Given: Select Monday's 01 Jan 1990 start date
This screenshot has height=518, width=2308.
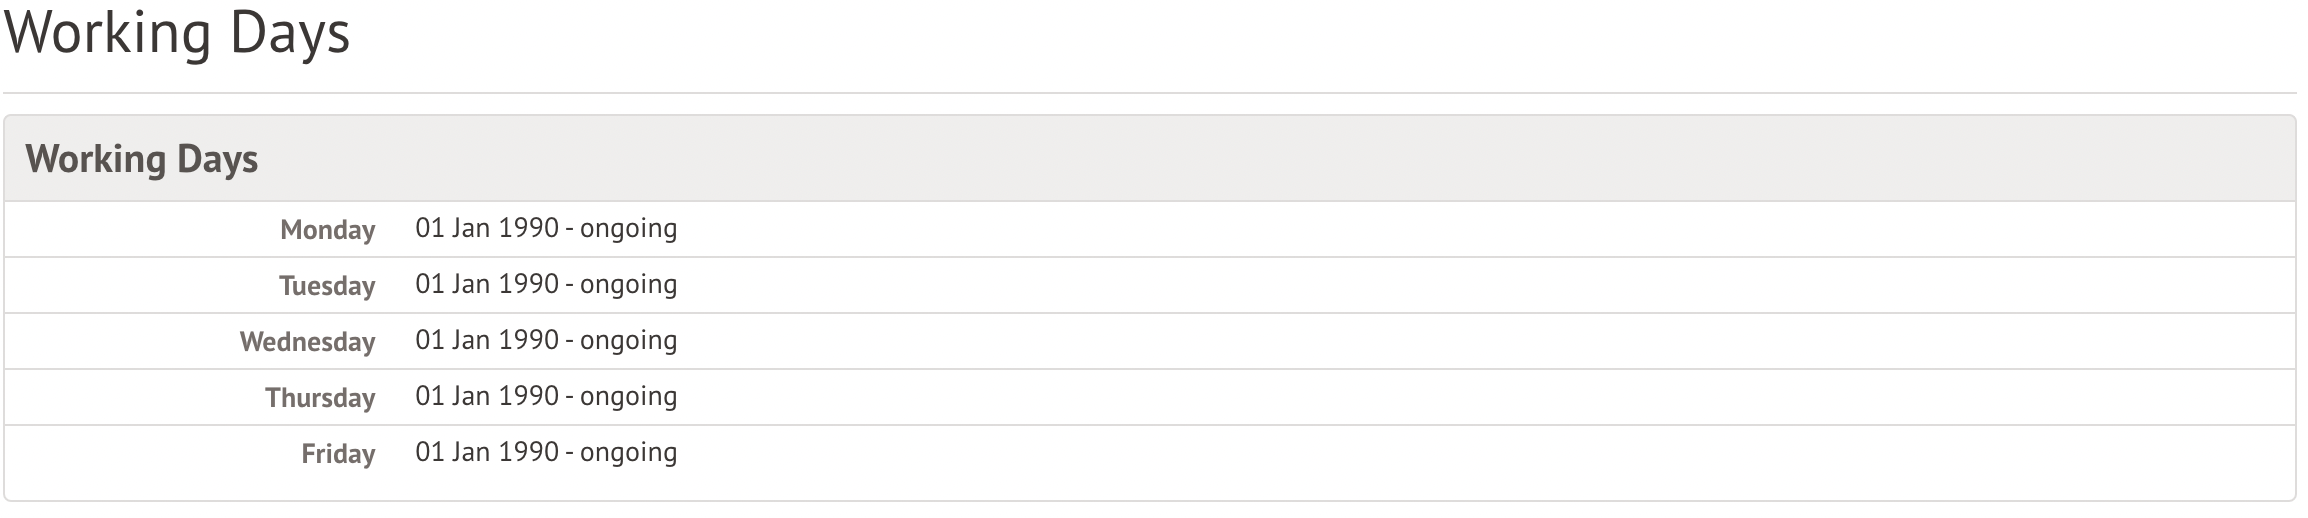Looking at the screenshot, I should click(x=486, y=228).
